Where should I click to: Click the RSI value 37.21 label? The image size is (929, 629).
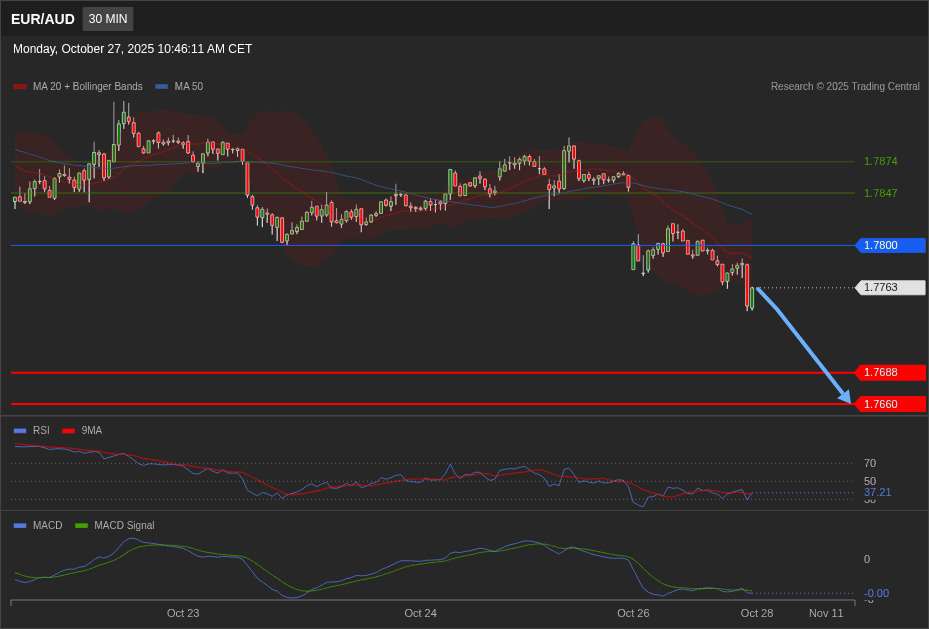[x=877, y=492]
